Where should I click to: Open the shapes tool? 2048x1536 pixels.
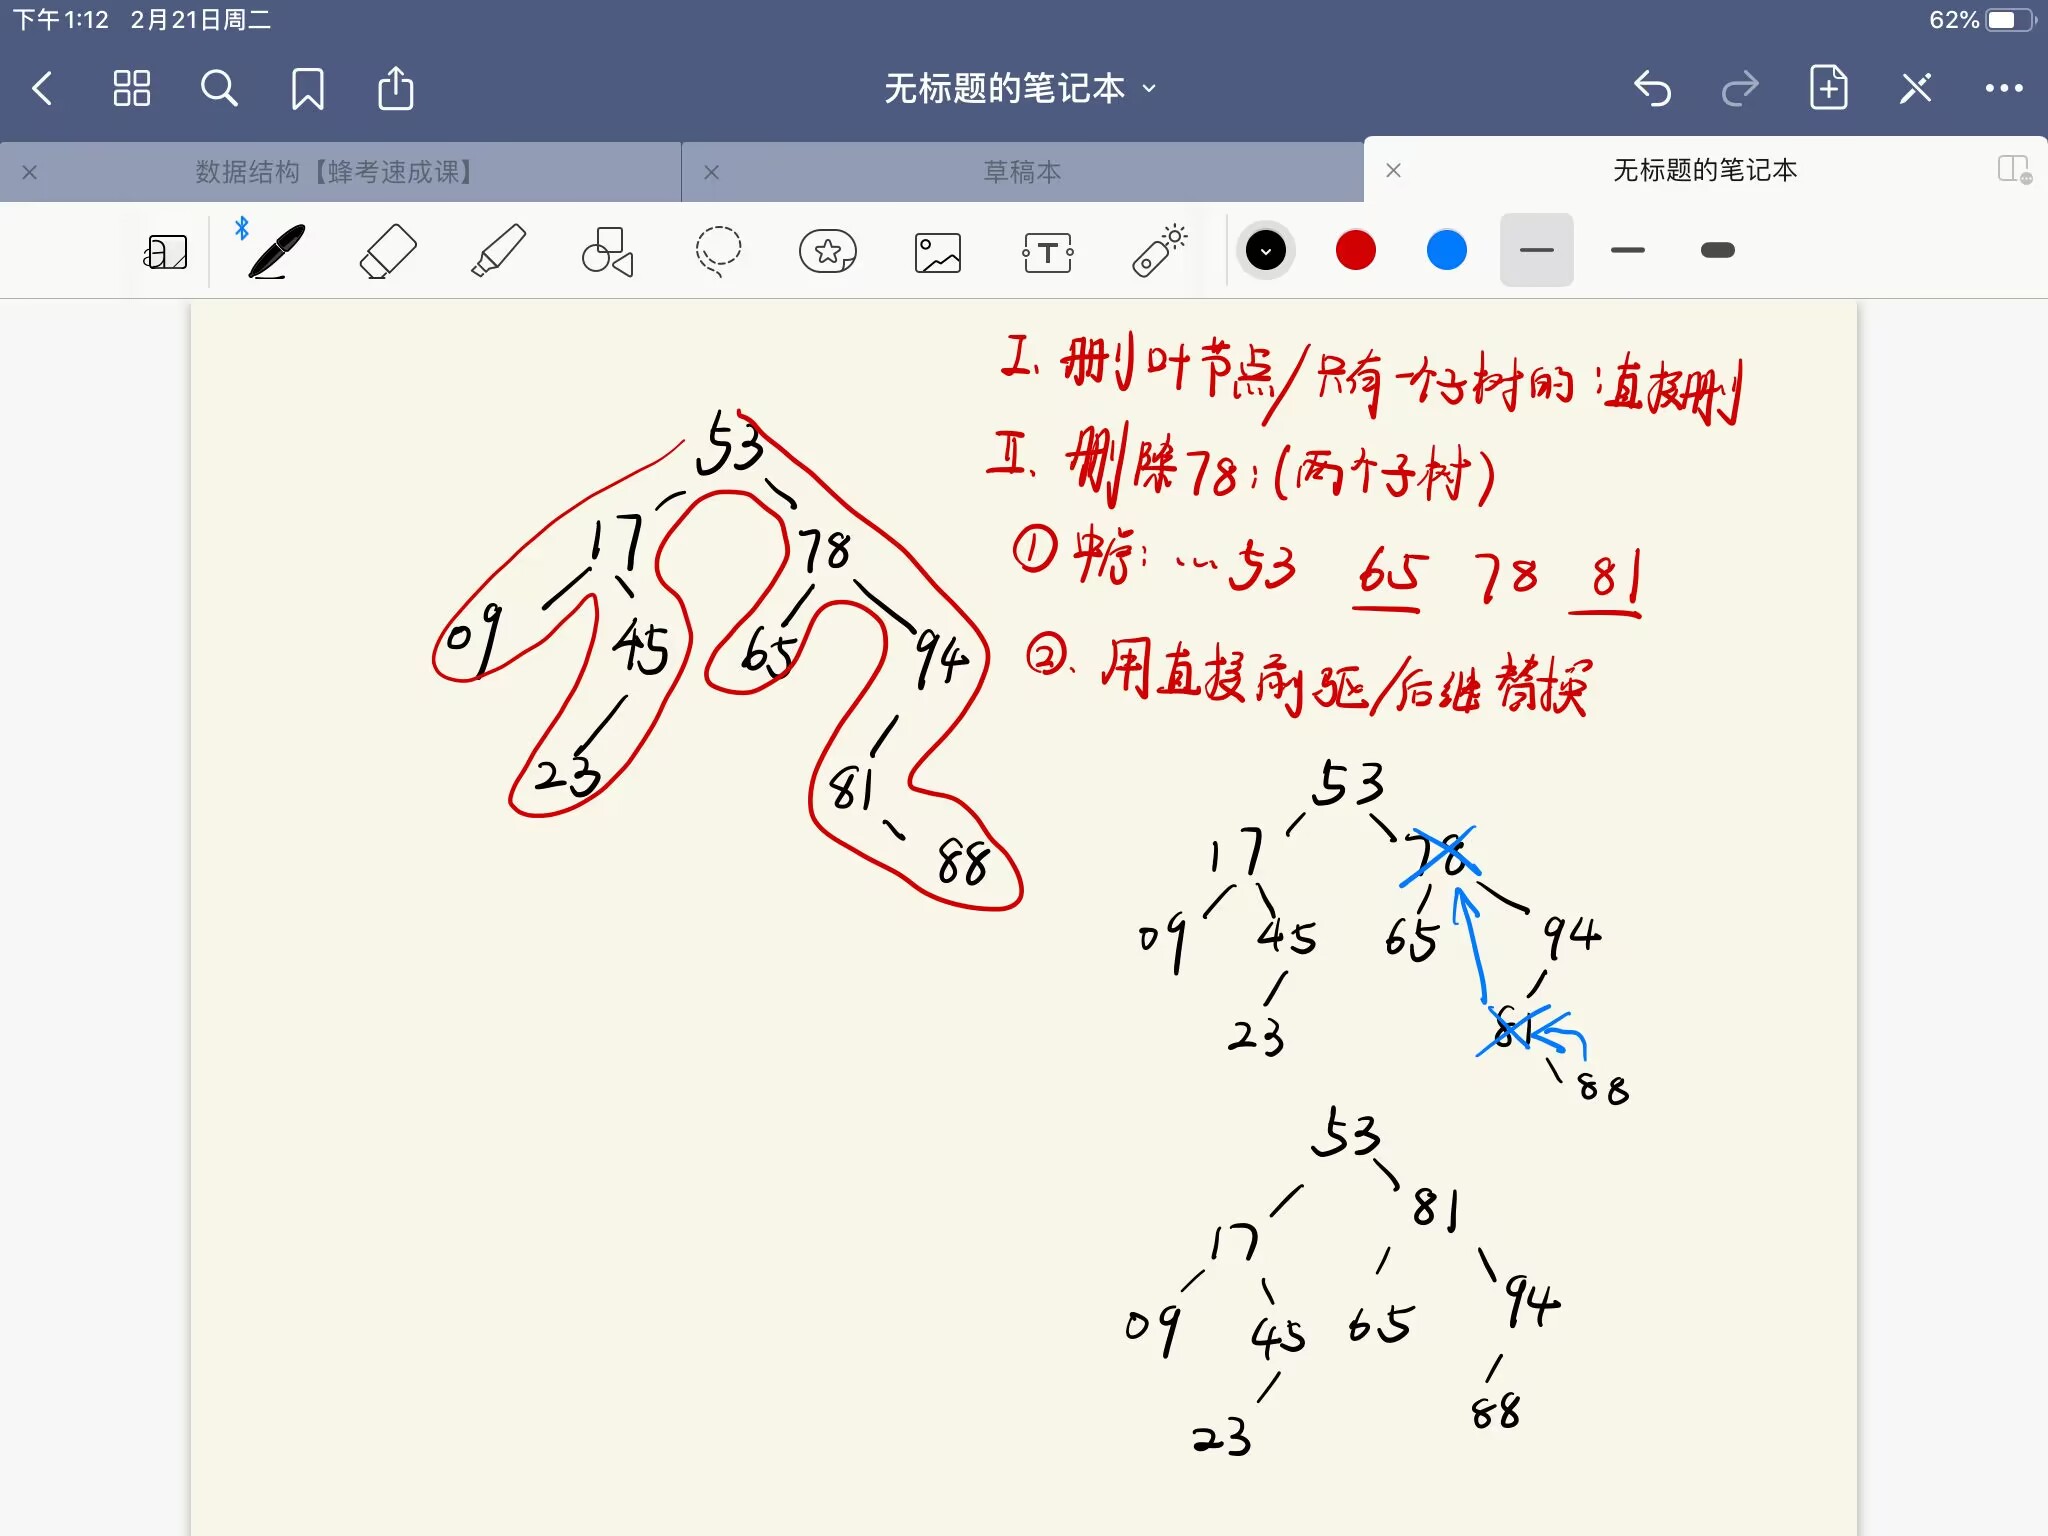[607, 251]
